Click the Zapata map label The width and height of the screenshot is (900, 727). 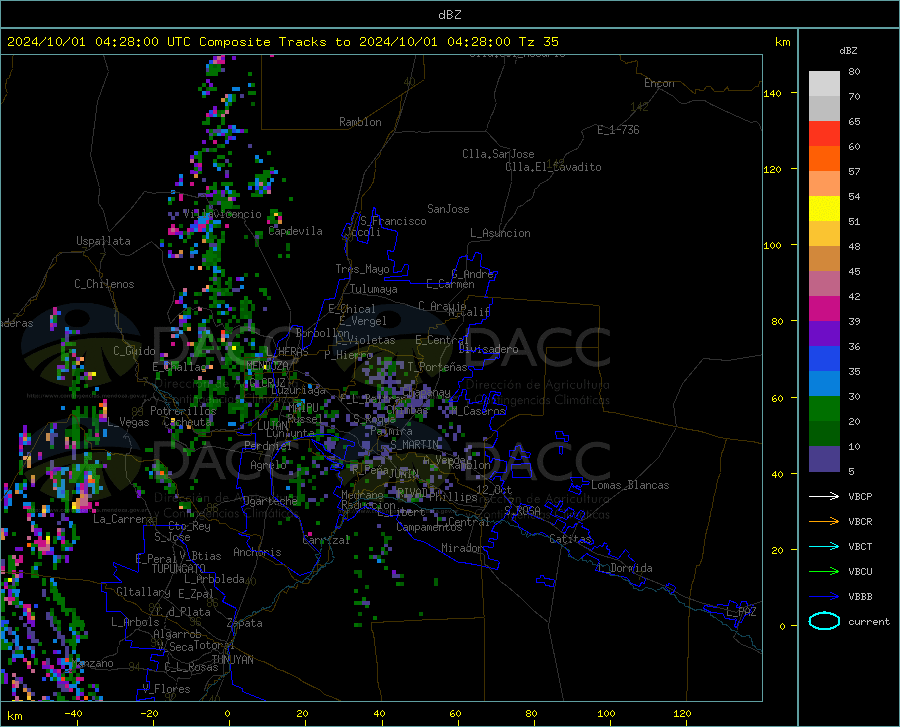(x=245, y=623)
